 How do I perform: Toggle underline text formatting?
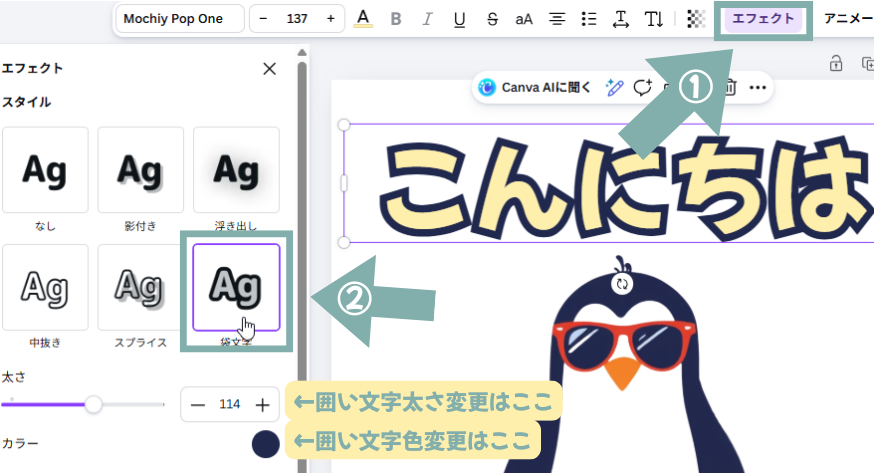click(459, 19)
